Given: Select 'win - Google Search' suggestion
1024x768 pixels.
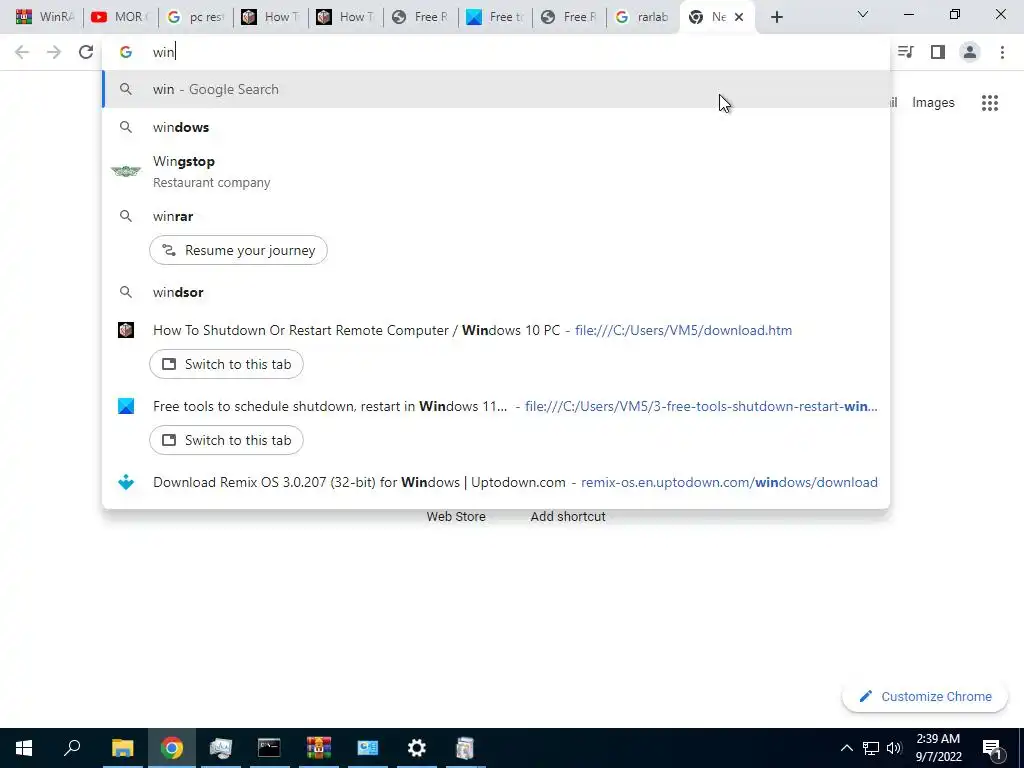Looking at the screenshot, I should tap(496, 89).
